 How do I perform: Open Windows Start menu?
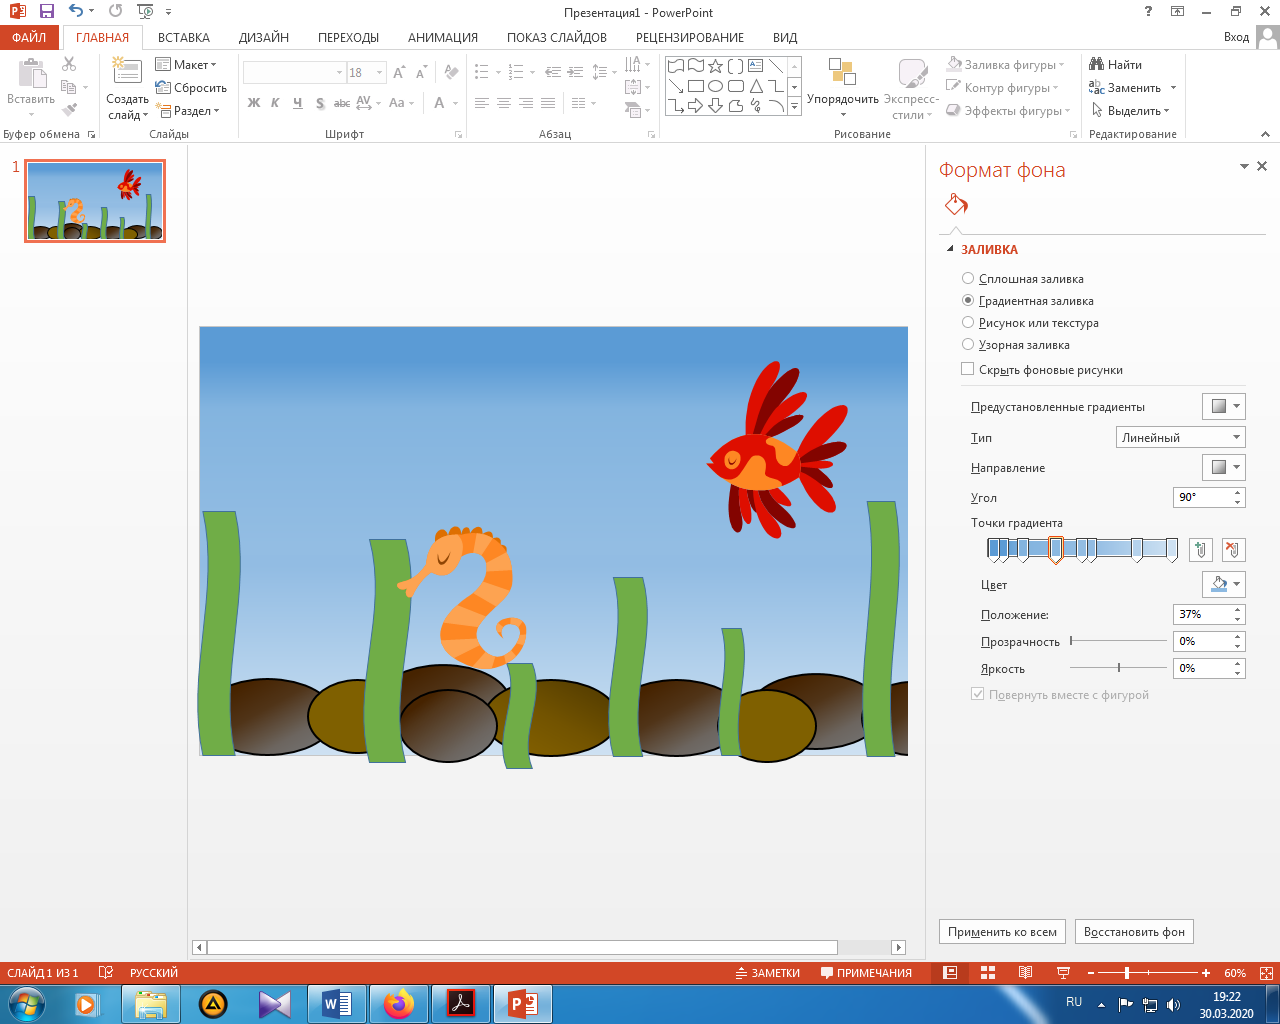(25, 1004)
